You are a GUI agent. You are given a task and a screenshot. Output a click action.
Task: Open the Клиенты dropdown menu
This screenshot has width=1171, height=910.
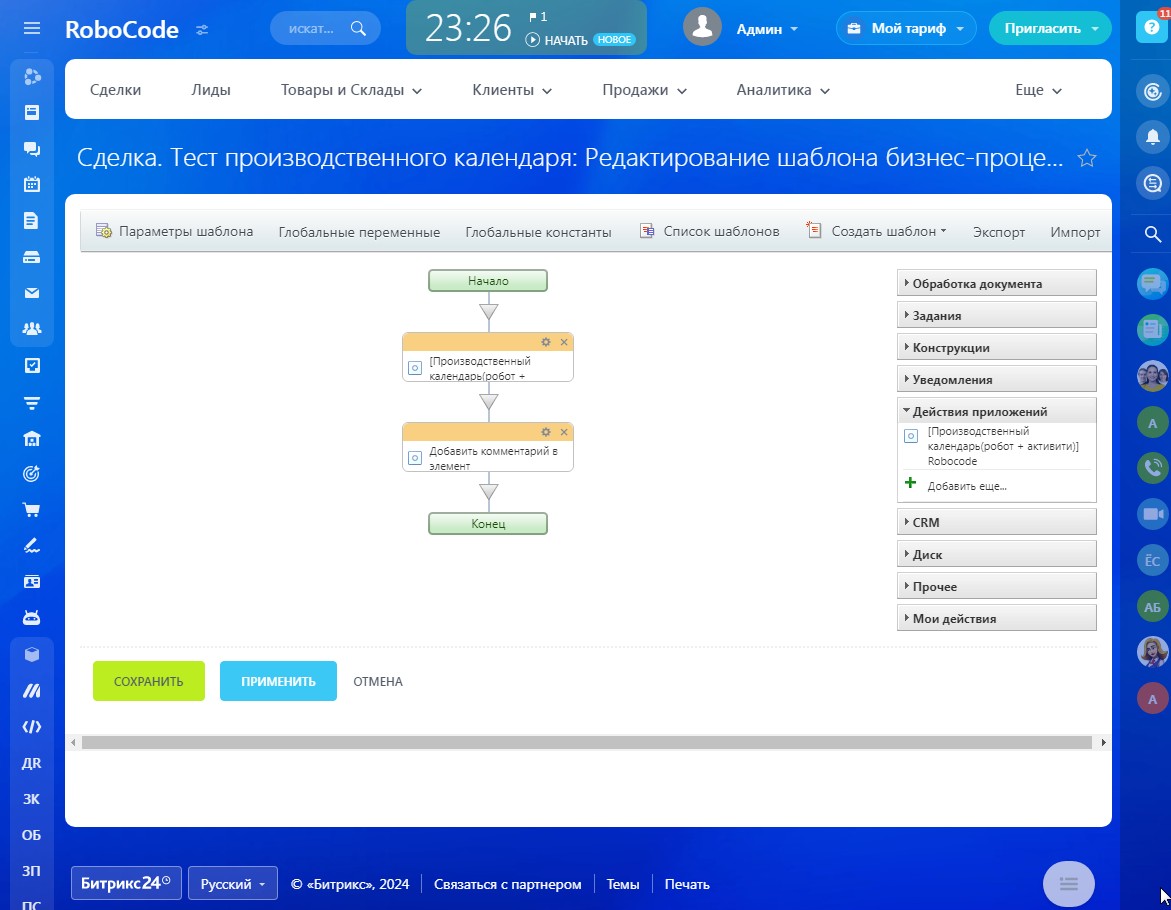click(x=512, y=90)
